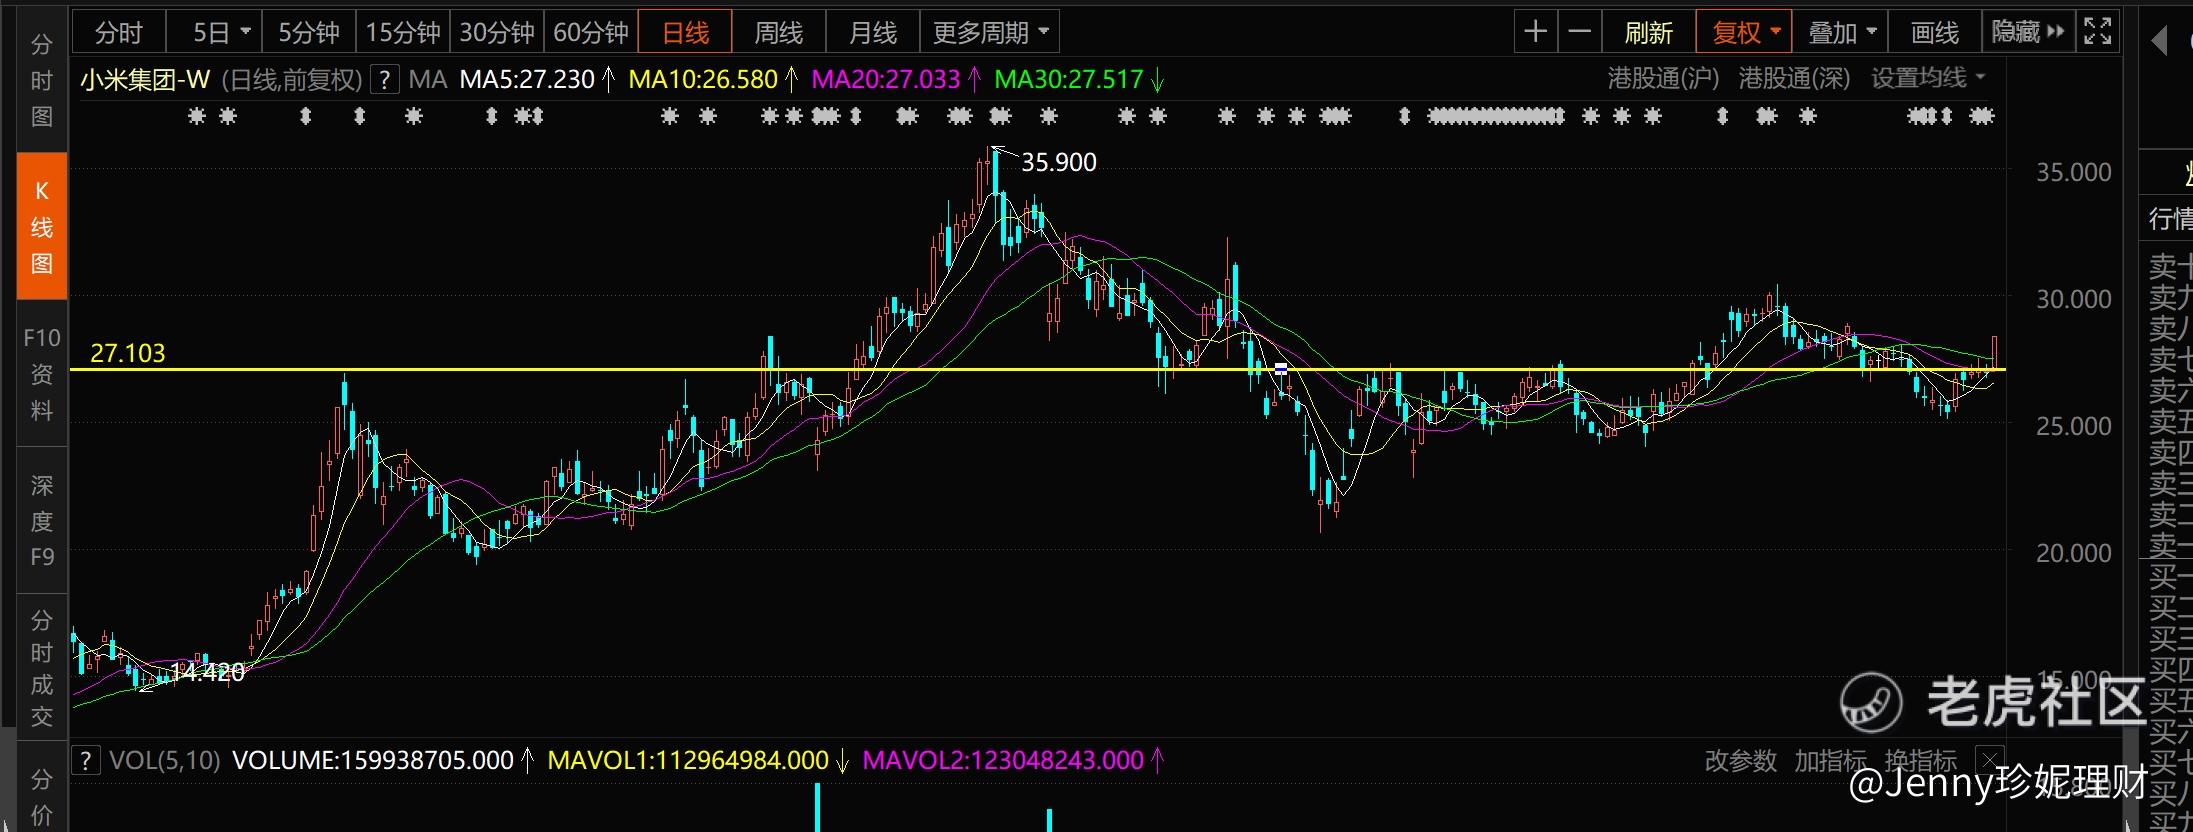Click the 小米集团-W stock name

(x=145, y=79)
